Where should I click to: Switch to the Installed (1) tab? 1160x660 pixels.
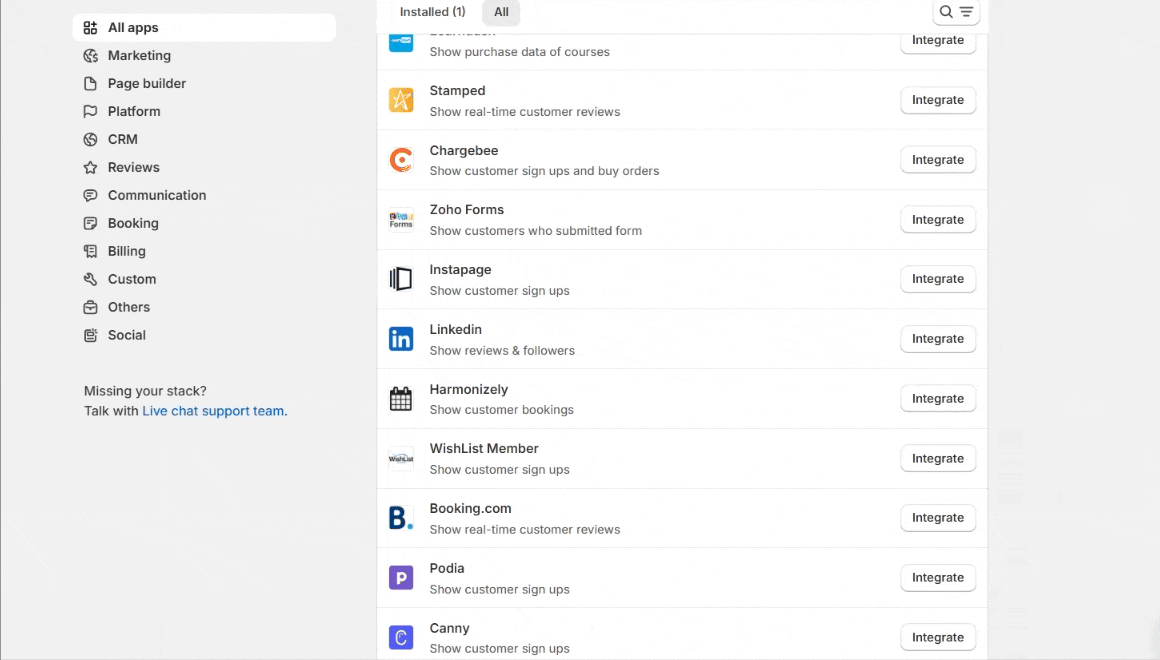pyautogui.click(x=433, y=12)
